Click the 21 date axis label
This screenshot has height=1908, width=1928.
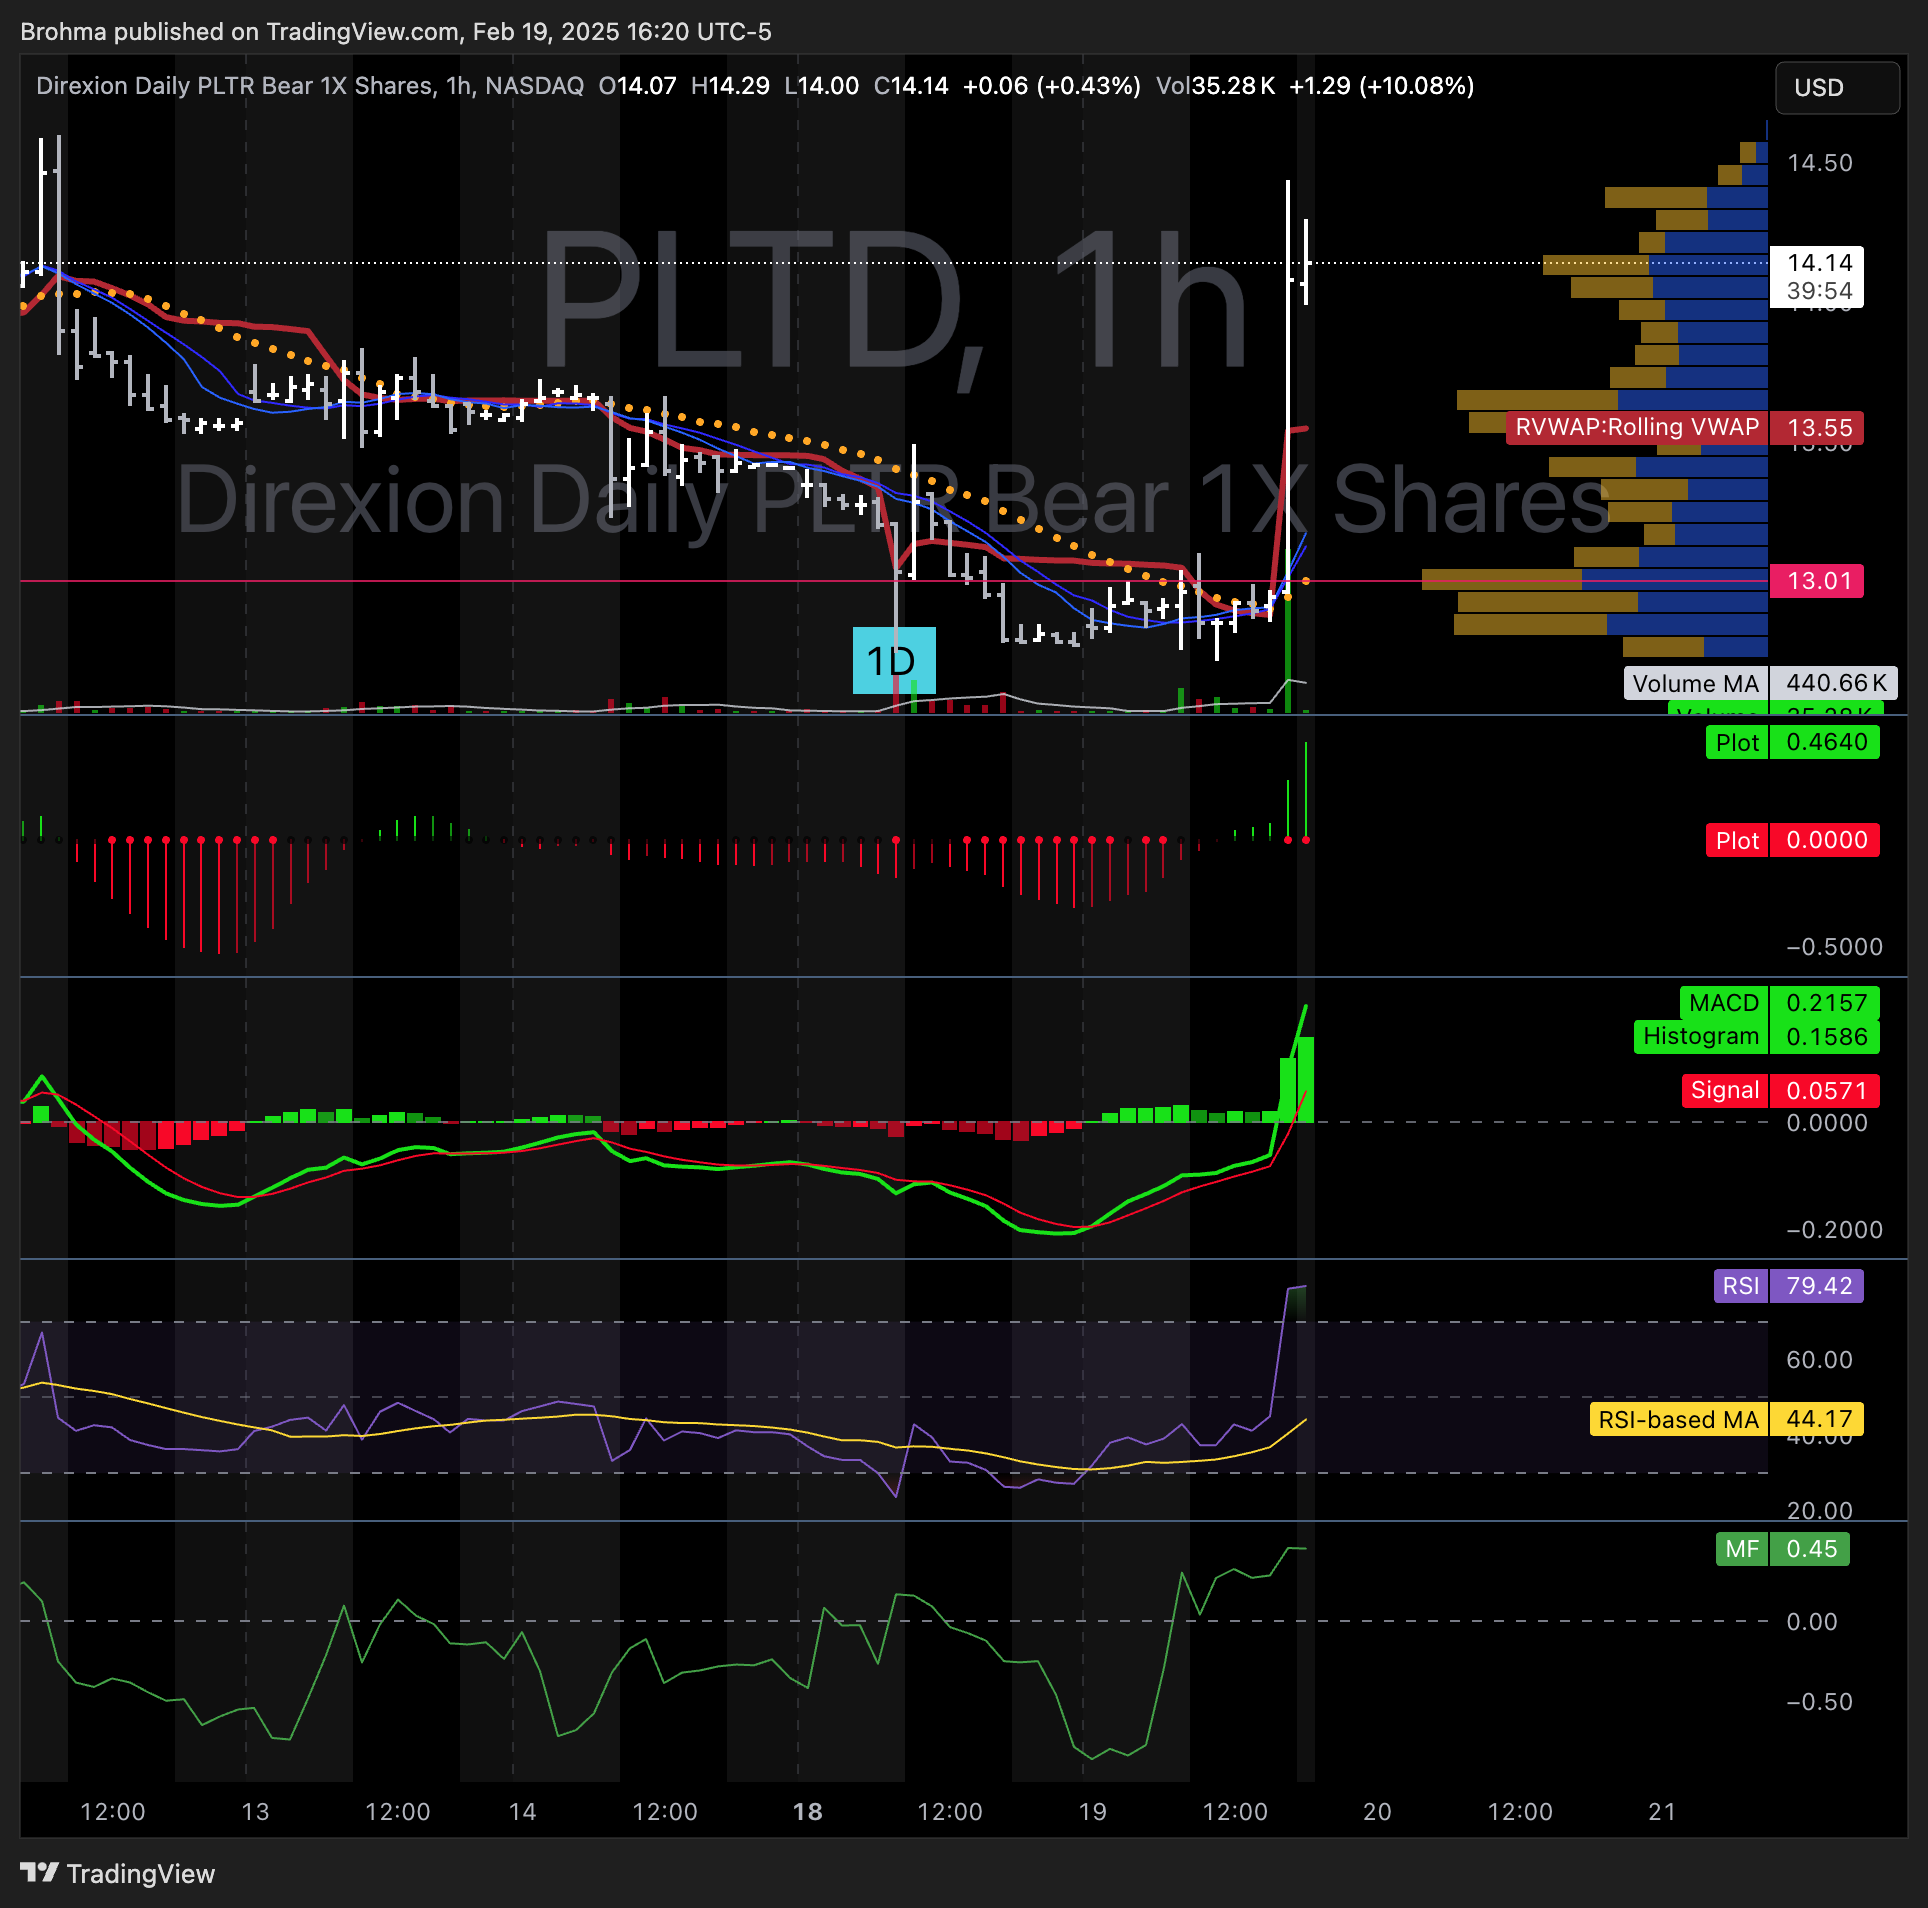point(1662,1811)
